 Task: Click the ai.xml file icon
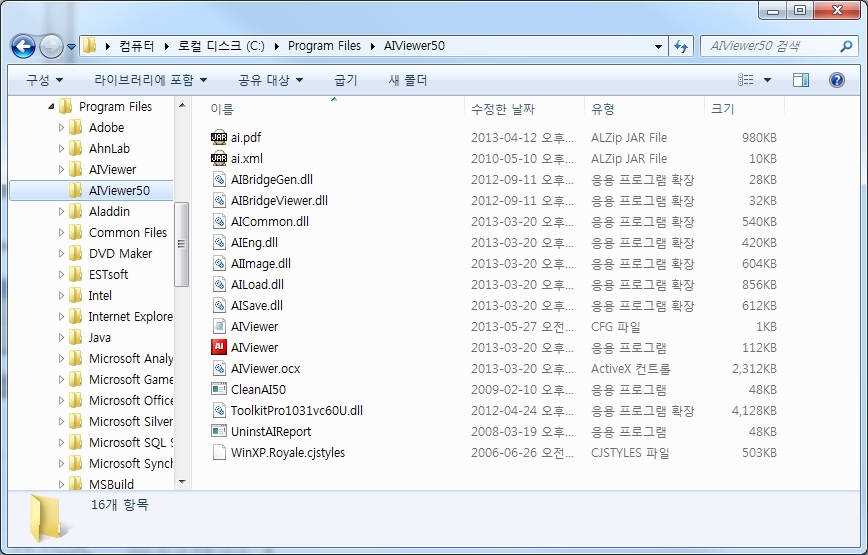(x=219, y=158)
